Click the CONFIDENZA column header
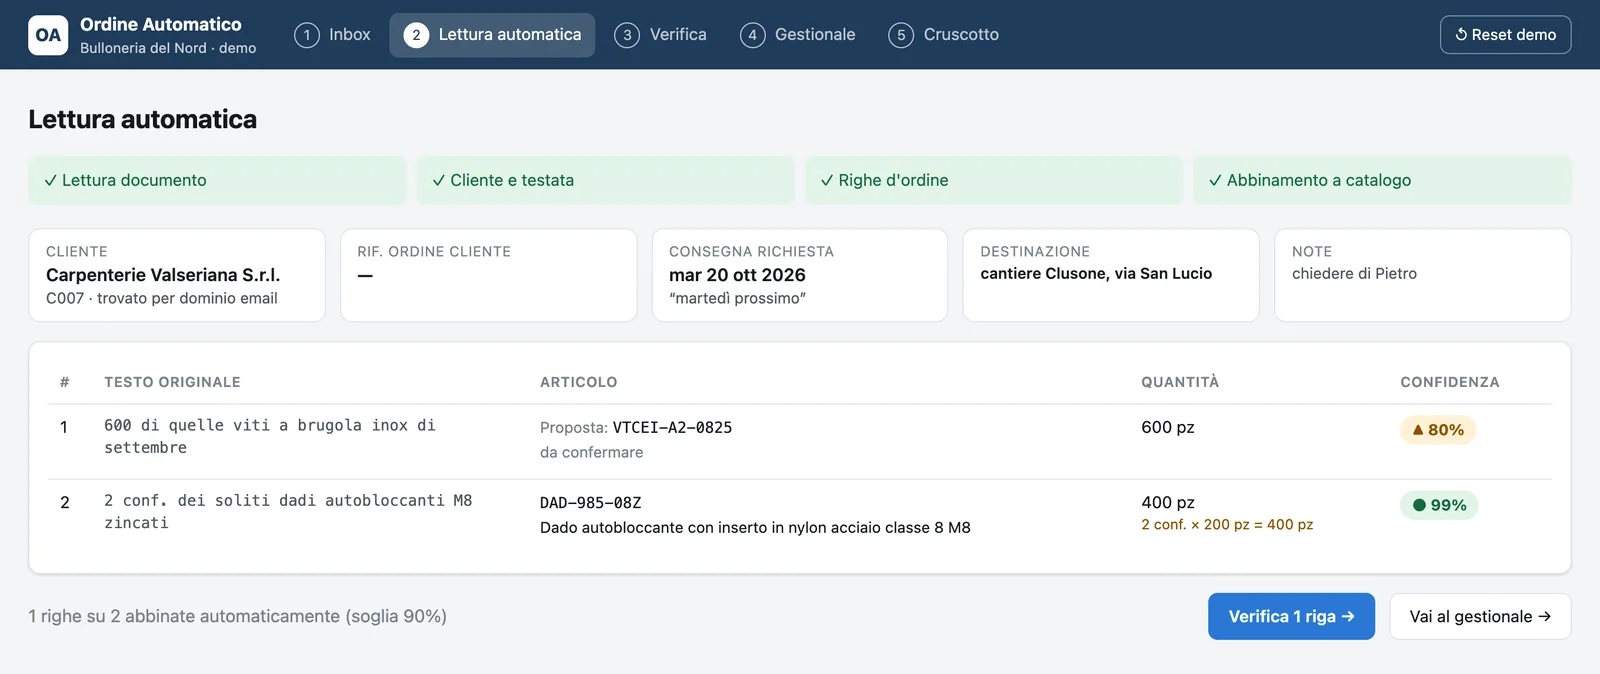Screen dimensions: 1600x674 pyautogui.click(x=1450, y=382)
